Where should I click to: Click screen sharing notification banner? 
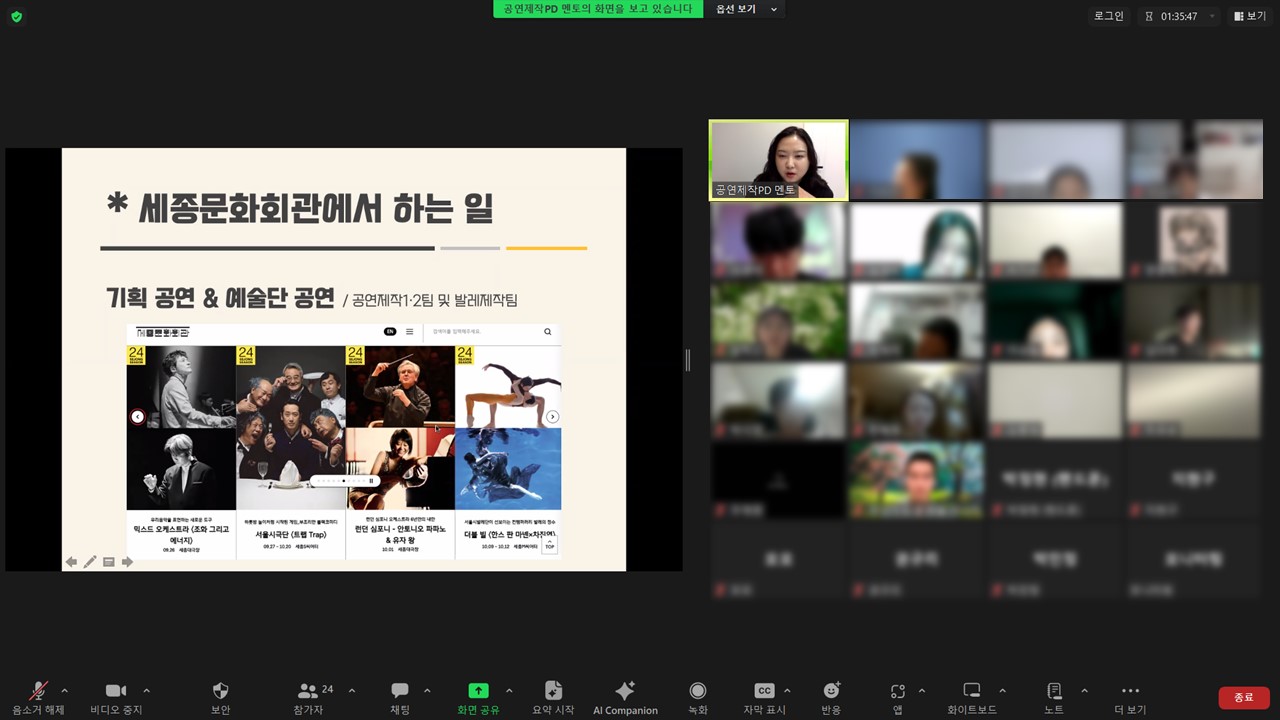tap(598, 9)
